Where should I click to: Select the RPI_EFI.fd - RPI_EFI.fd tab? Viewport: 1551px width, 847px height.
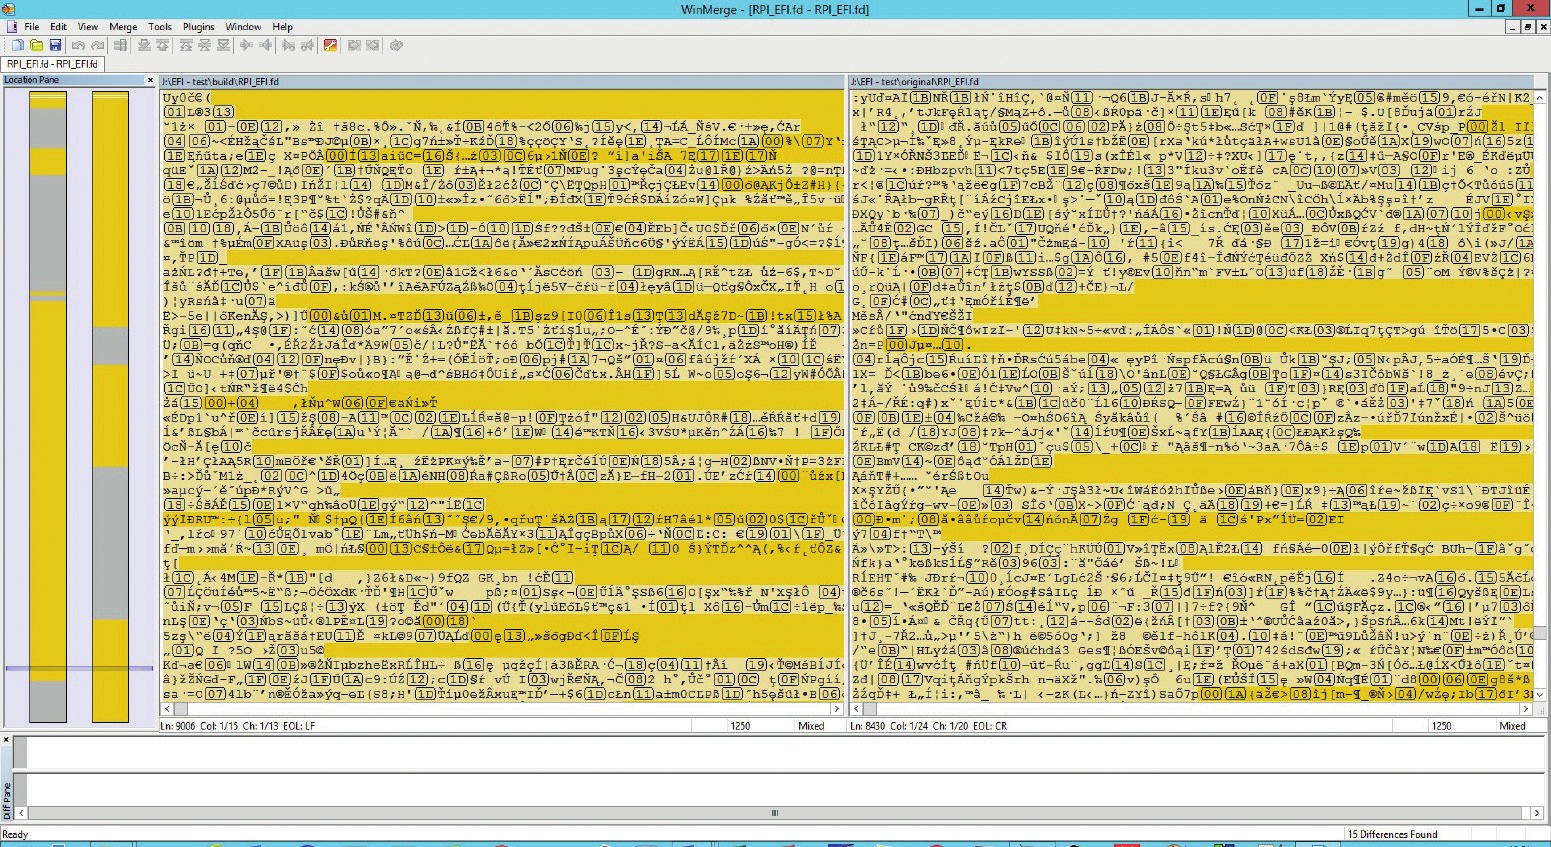pyautogui.click(x=52, y=64)
